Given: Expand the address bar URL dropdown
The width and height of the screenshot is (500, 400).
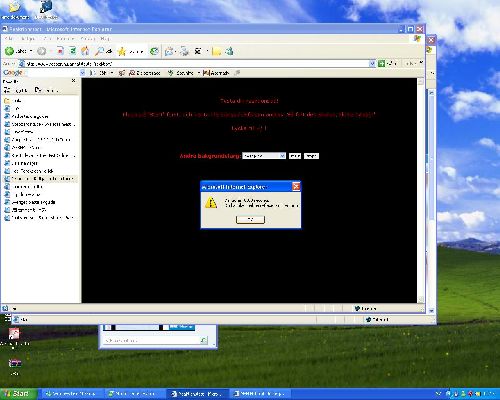Looking at the screenshot, I should pyautogui.click(x=372, y=63).
